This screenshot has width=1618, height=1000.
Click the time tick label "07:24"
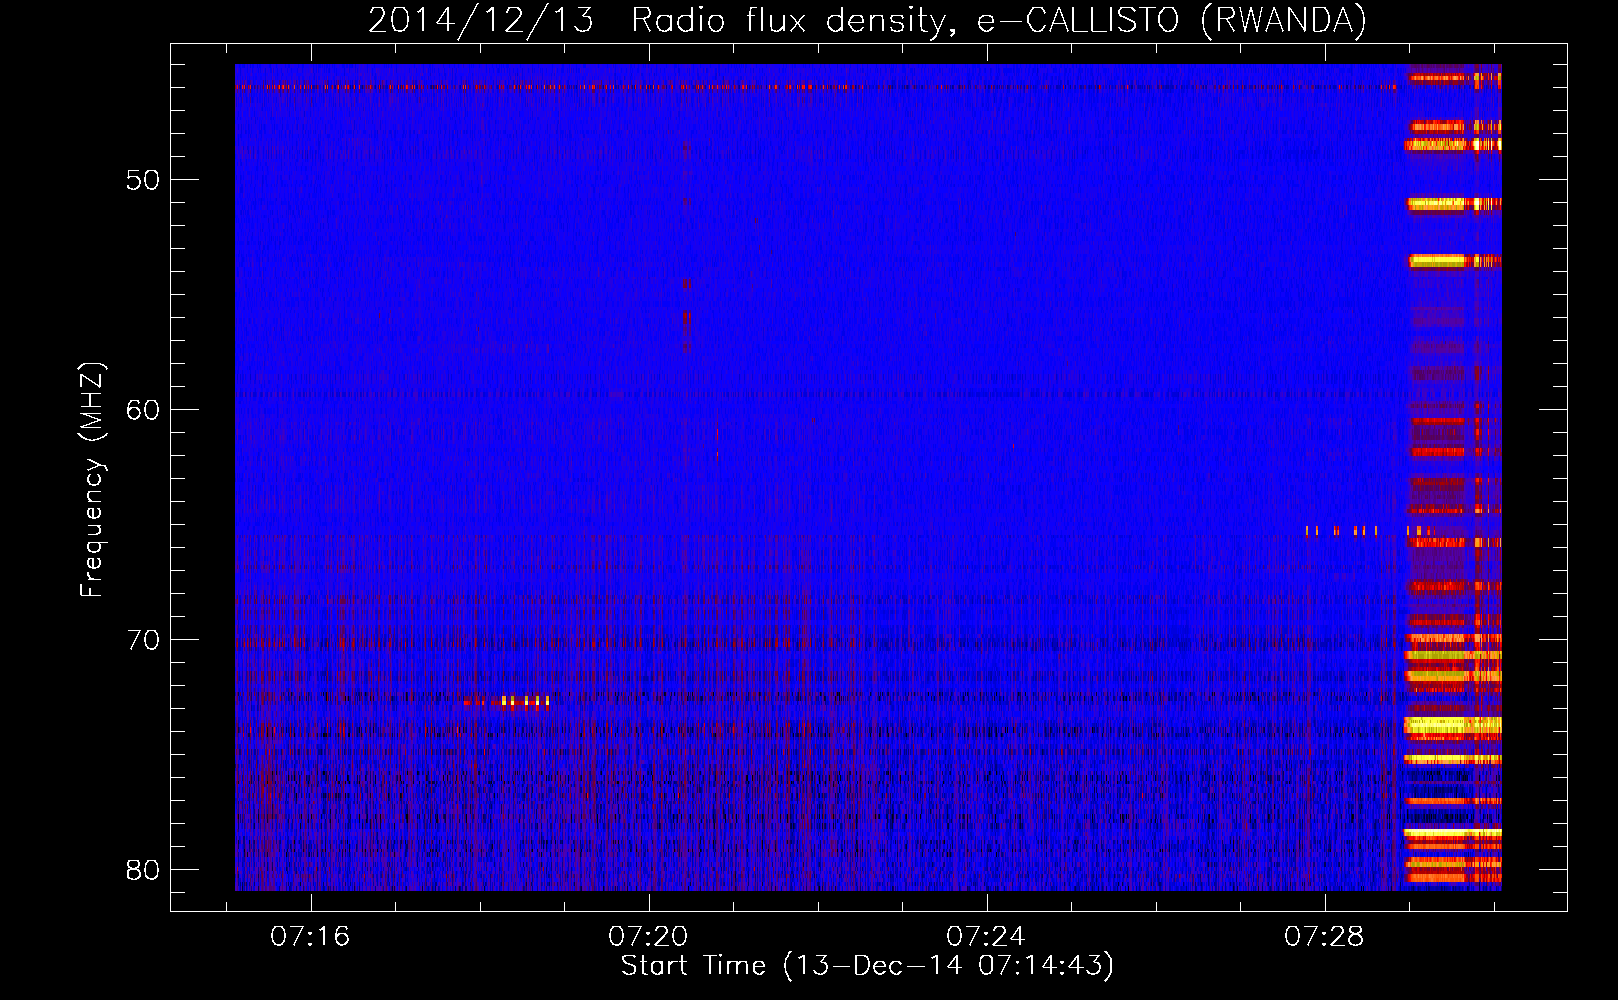(986, 936)
